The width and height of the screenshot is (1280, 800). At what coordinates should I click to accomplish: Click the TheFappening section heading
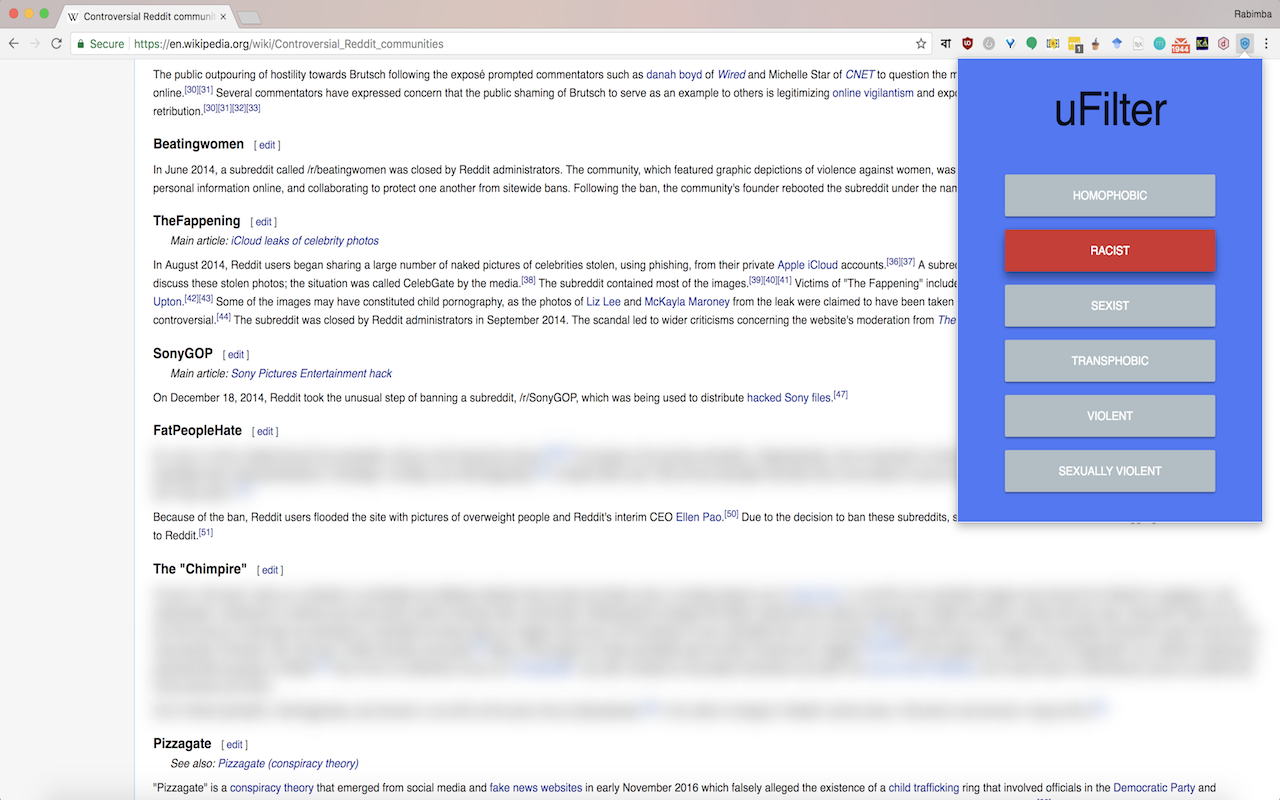[x=197, y=221]
